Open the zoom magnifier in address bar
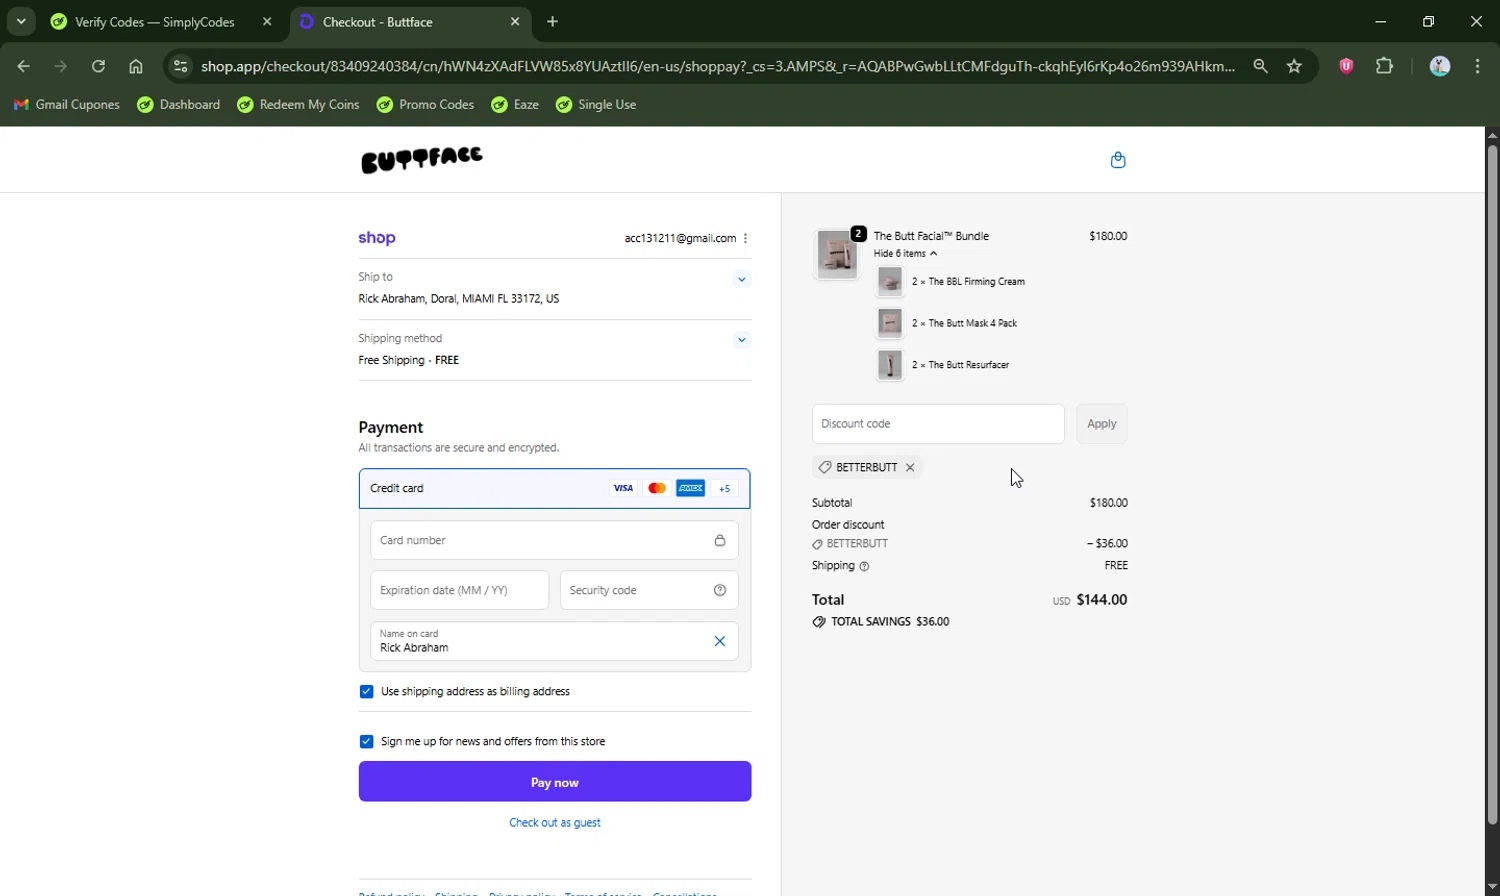 coord(1260,66)
